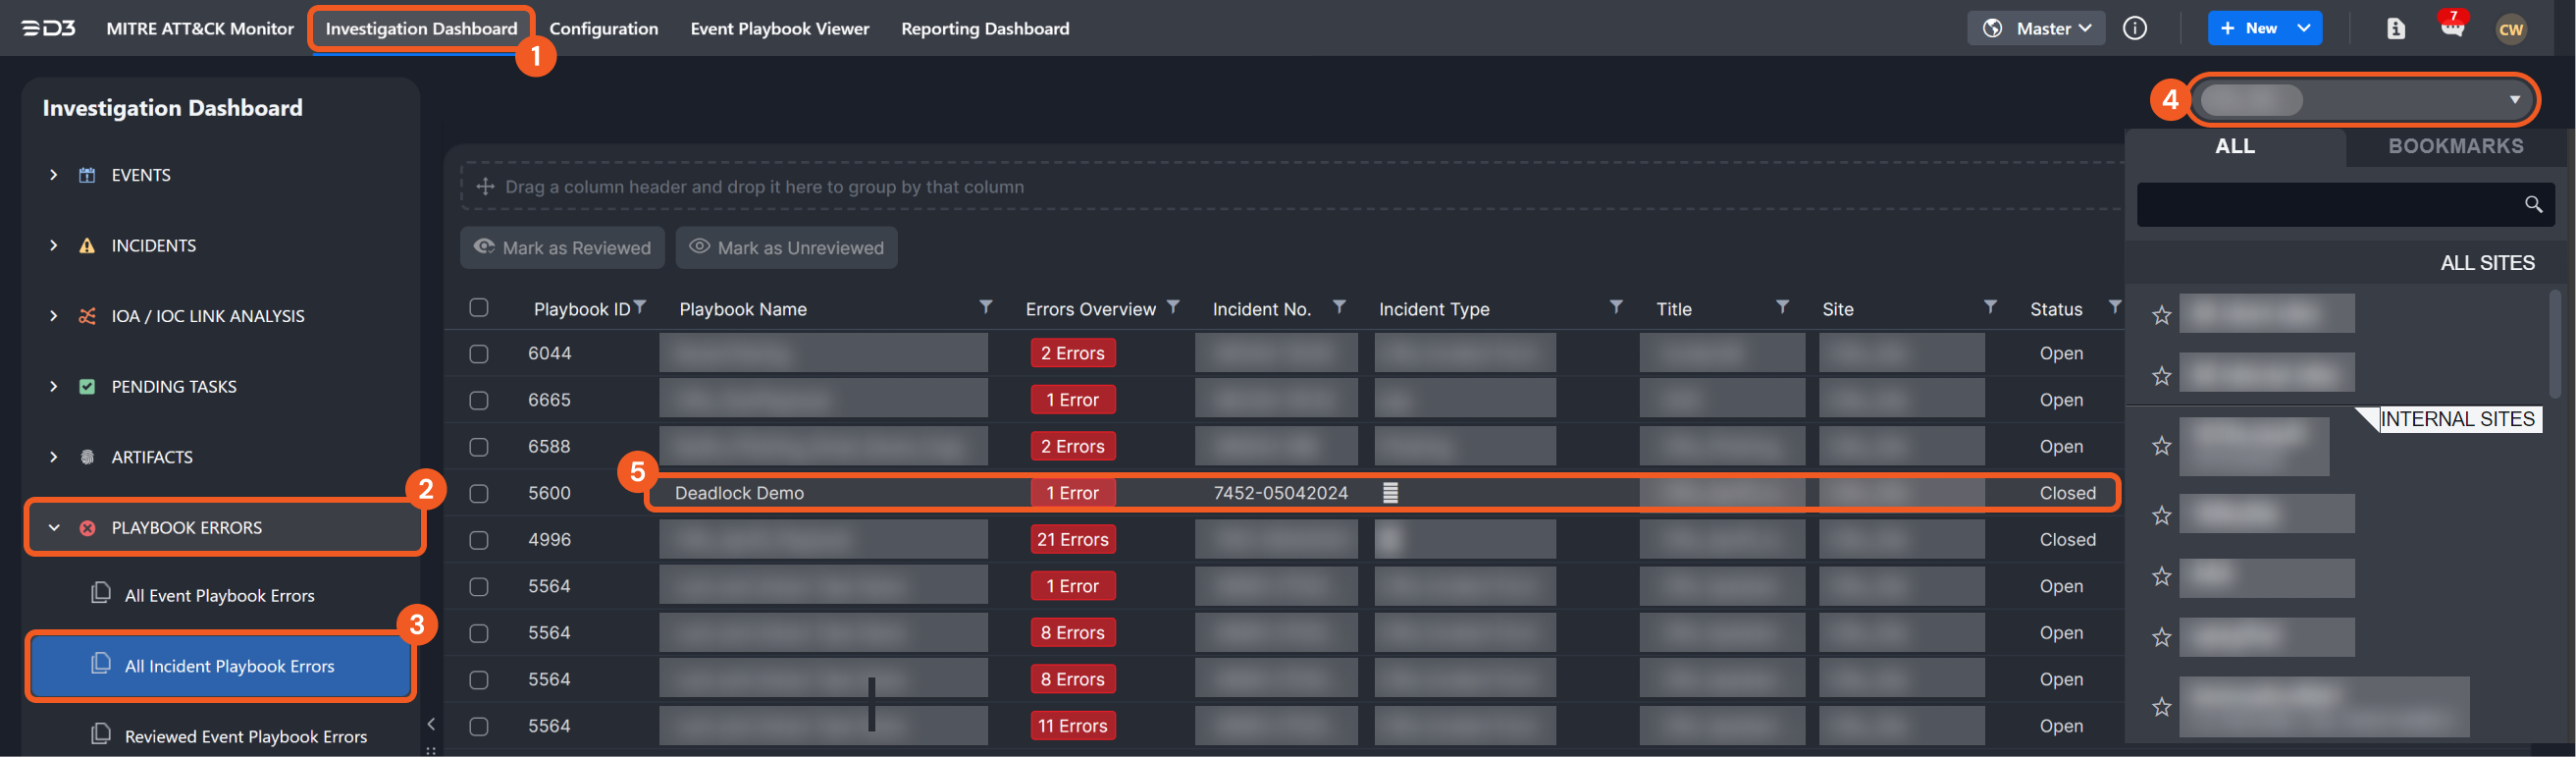Click the site search input field
The width and height of the screenshot is (2576, 757).
2325,205
